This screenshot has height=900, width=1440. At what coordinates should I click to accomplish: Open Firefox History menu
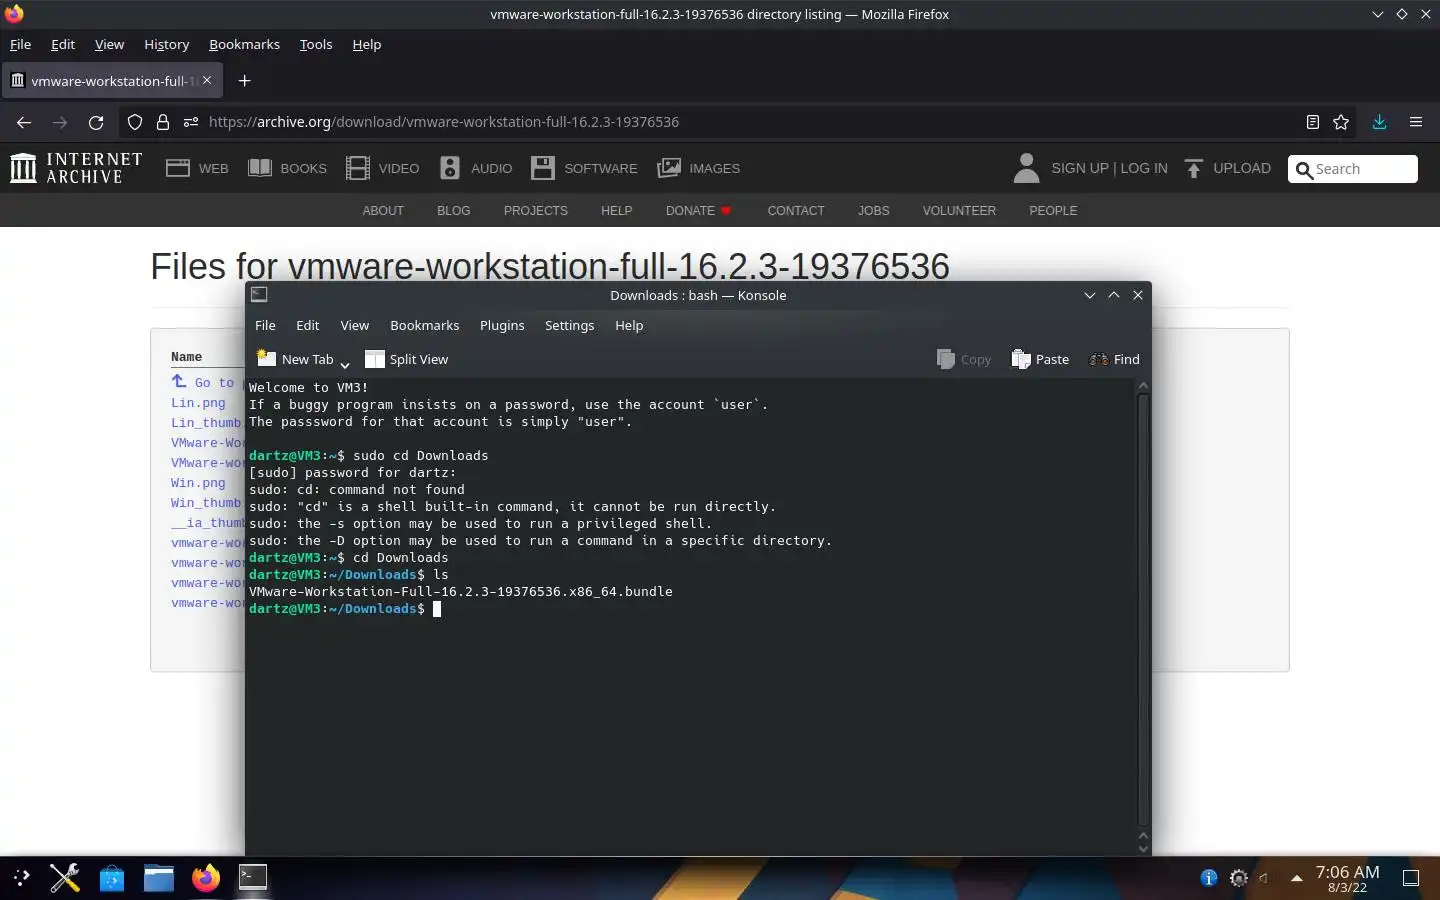(166, 44)
